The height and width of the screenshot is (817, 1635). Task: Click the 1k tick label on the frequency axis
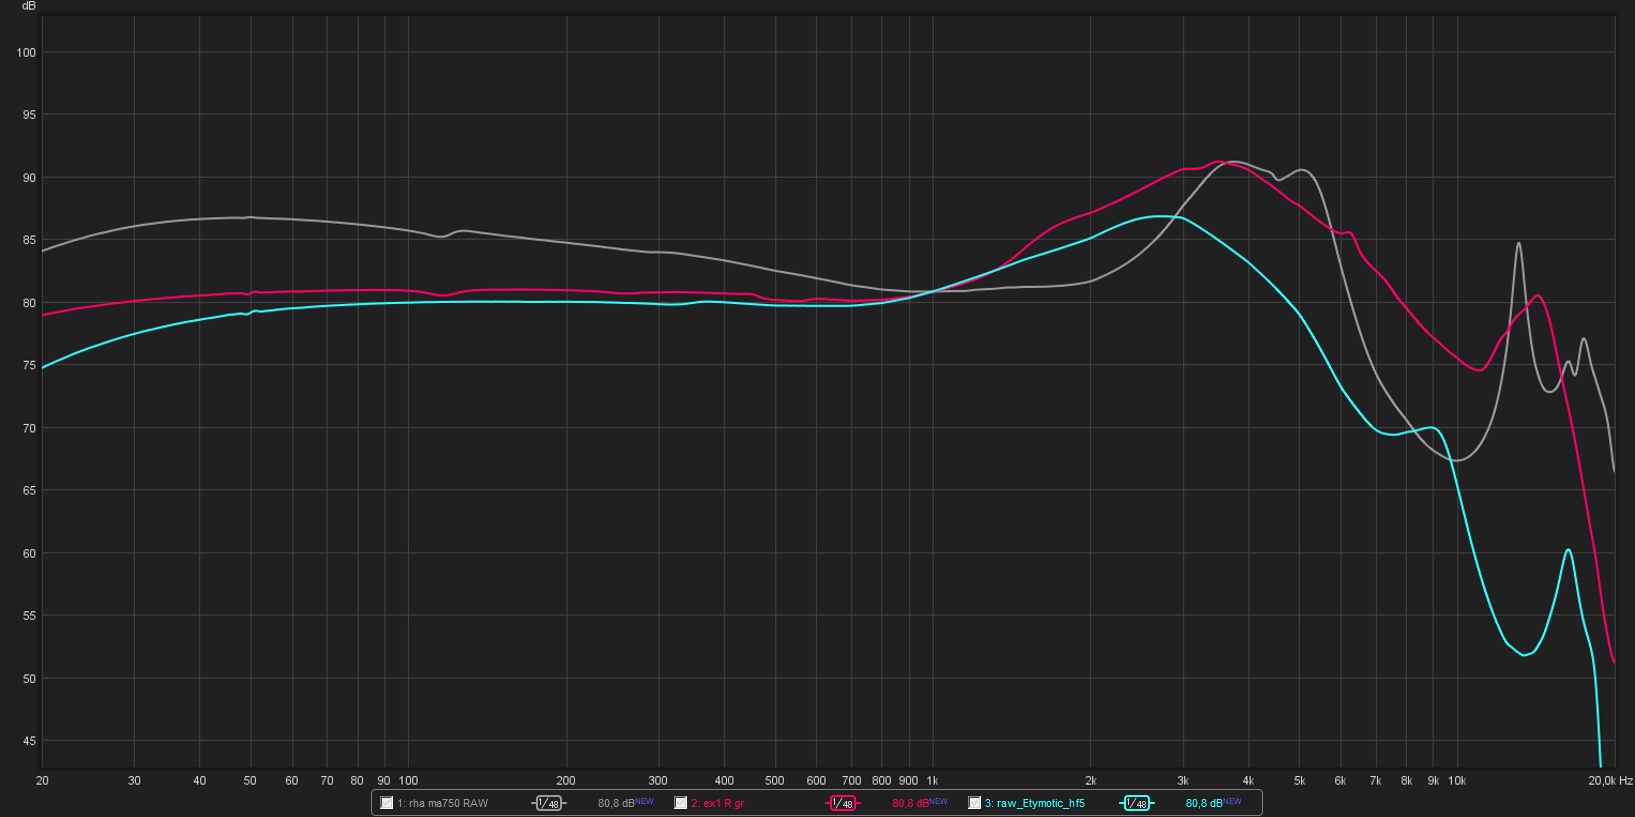(932, 781)
